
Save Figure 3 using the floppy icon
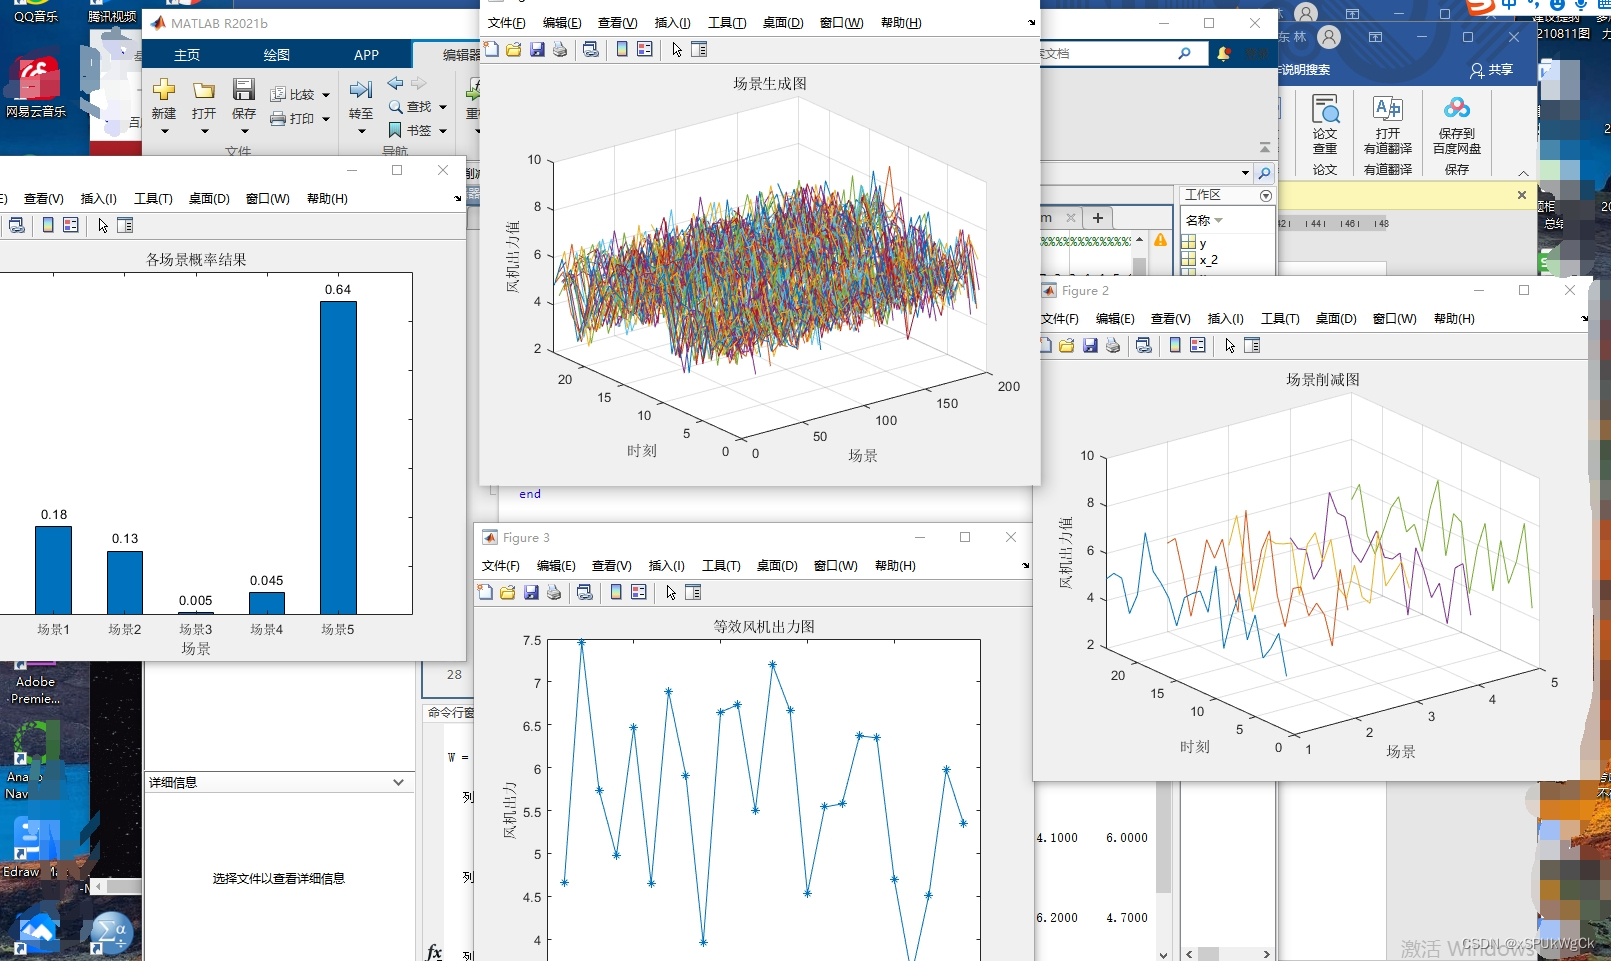pos(531,592)
